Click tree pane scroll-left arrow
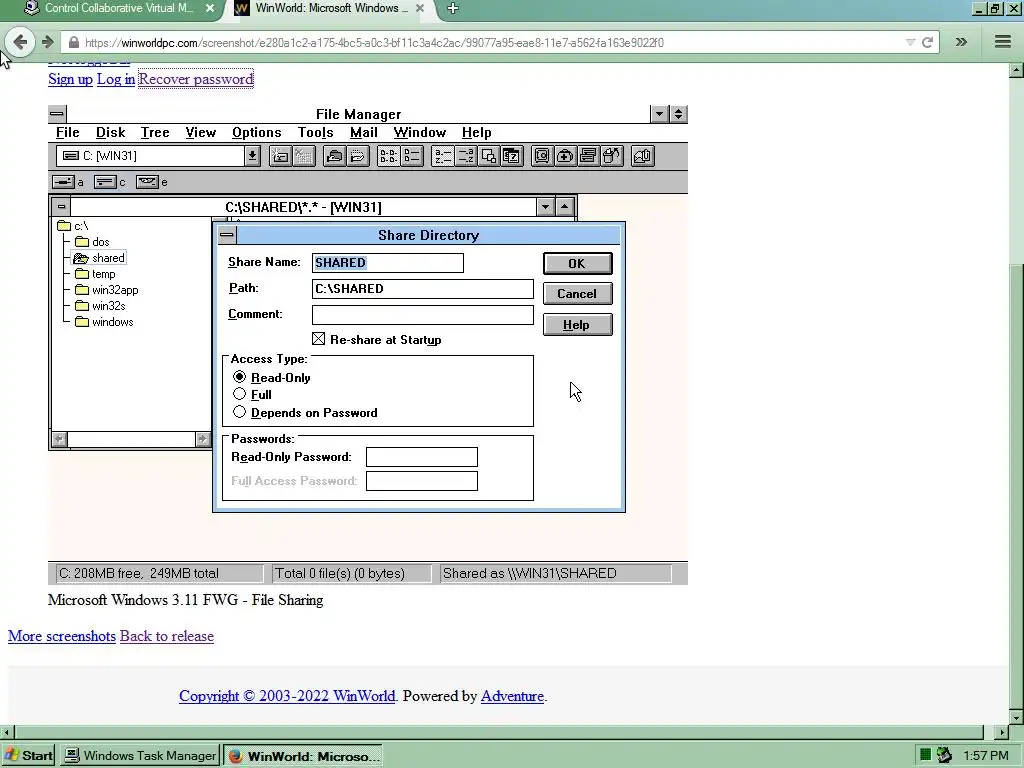The height and width of the screenshot is (768, 1024). (x=59, y=439)
